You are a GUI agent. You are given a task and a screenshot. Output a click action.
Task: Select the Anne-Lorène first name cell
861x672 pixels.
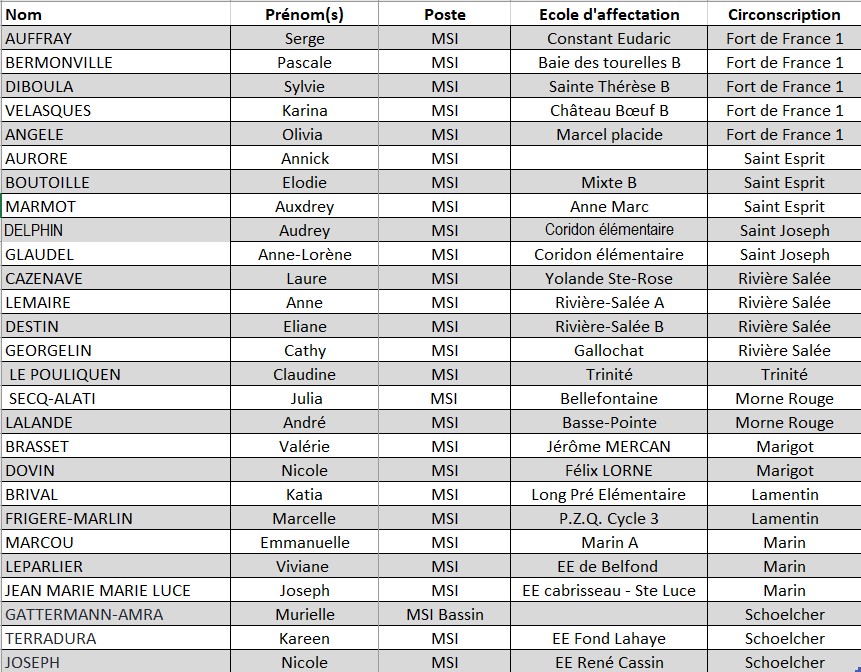304,254
